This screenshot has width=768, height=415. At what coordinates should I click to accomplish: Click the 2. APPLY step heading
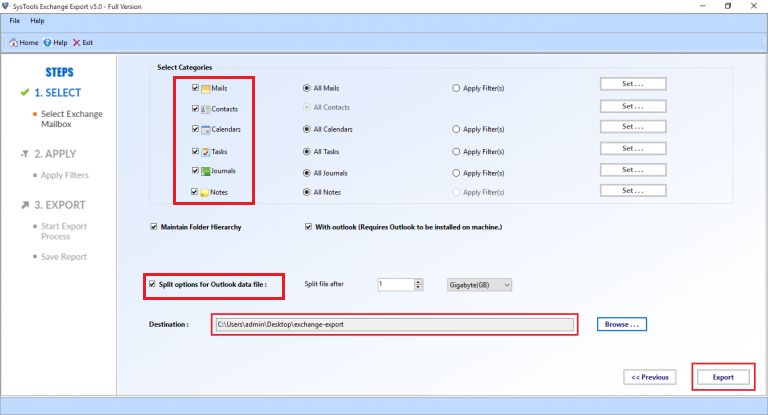(55, 154)
